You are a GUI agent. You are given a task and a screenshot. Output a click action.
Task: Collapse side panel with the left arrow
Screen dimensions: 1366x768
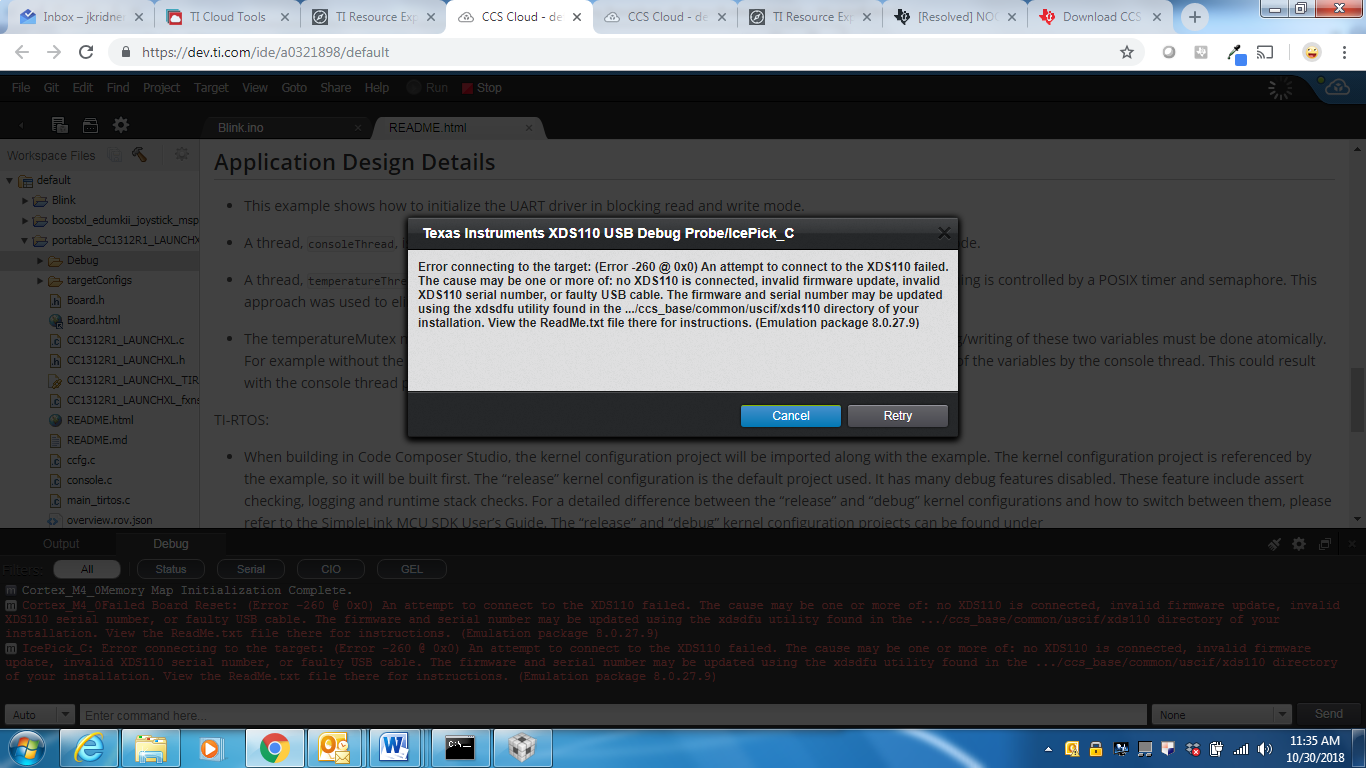point(22,126)
